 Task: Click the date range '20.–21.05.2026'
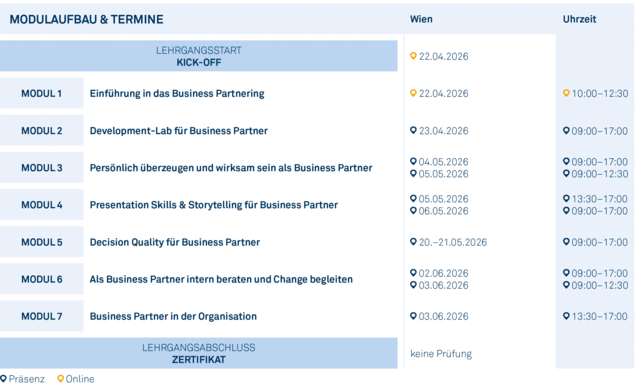coord(453,242)
